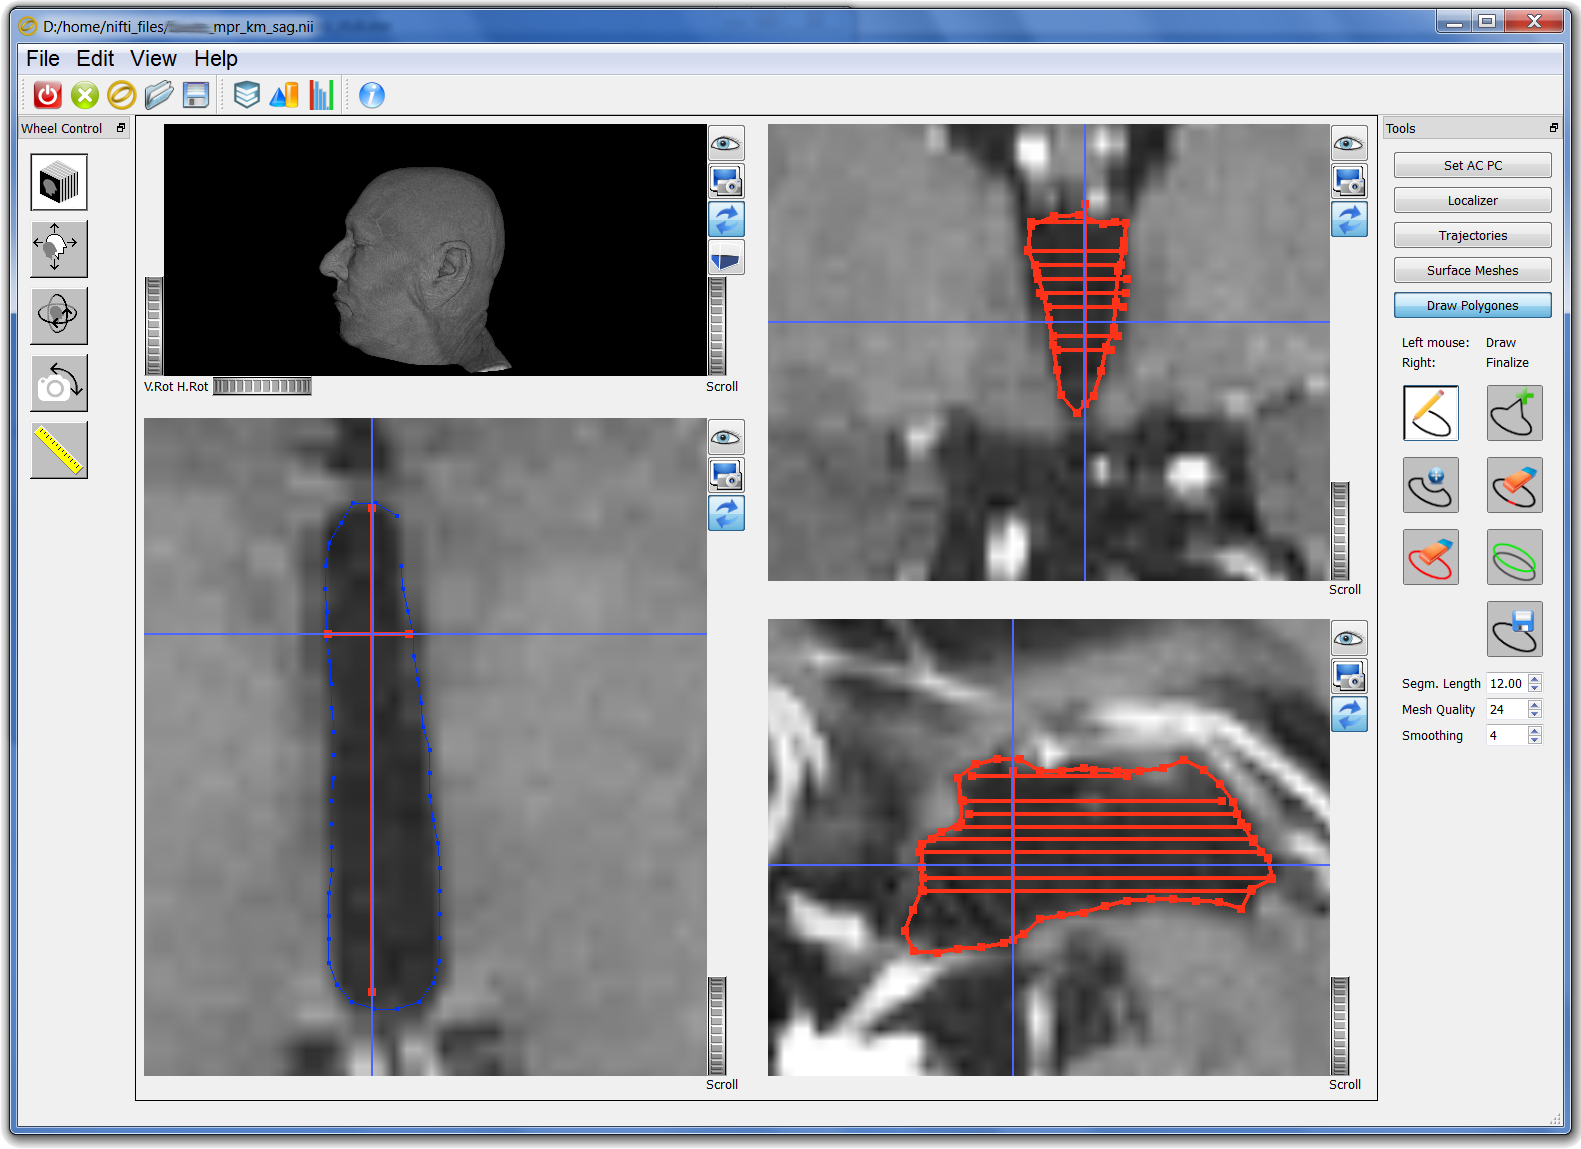Select the freehand pencil draw polygon tool
This screenshot has width=1581, height=1149.
click(x=1430, y=413)
